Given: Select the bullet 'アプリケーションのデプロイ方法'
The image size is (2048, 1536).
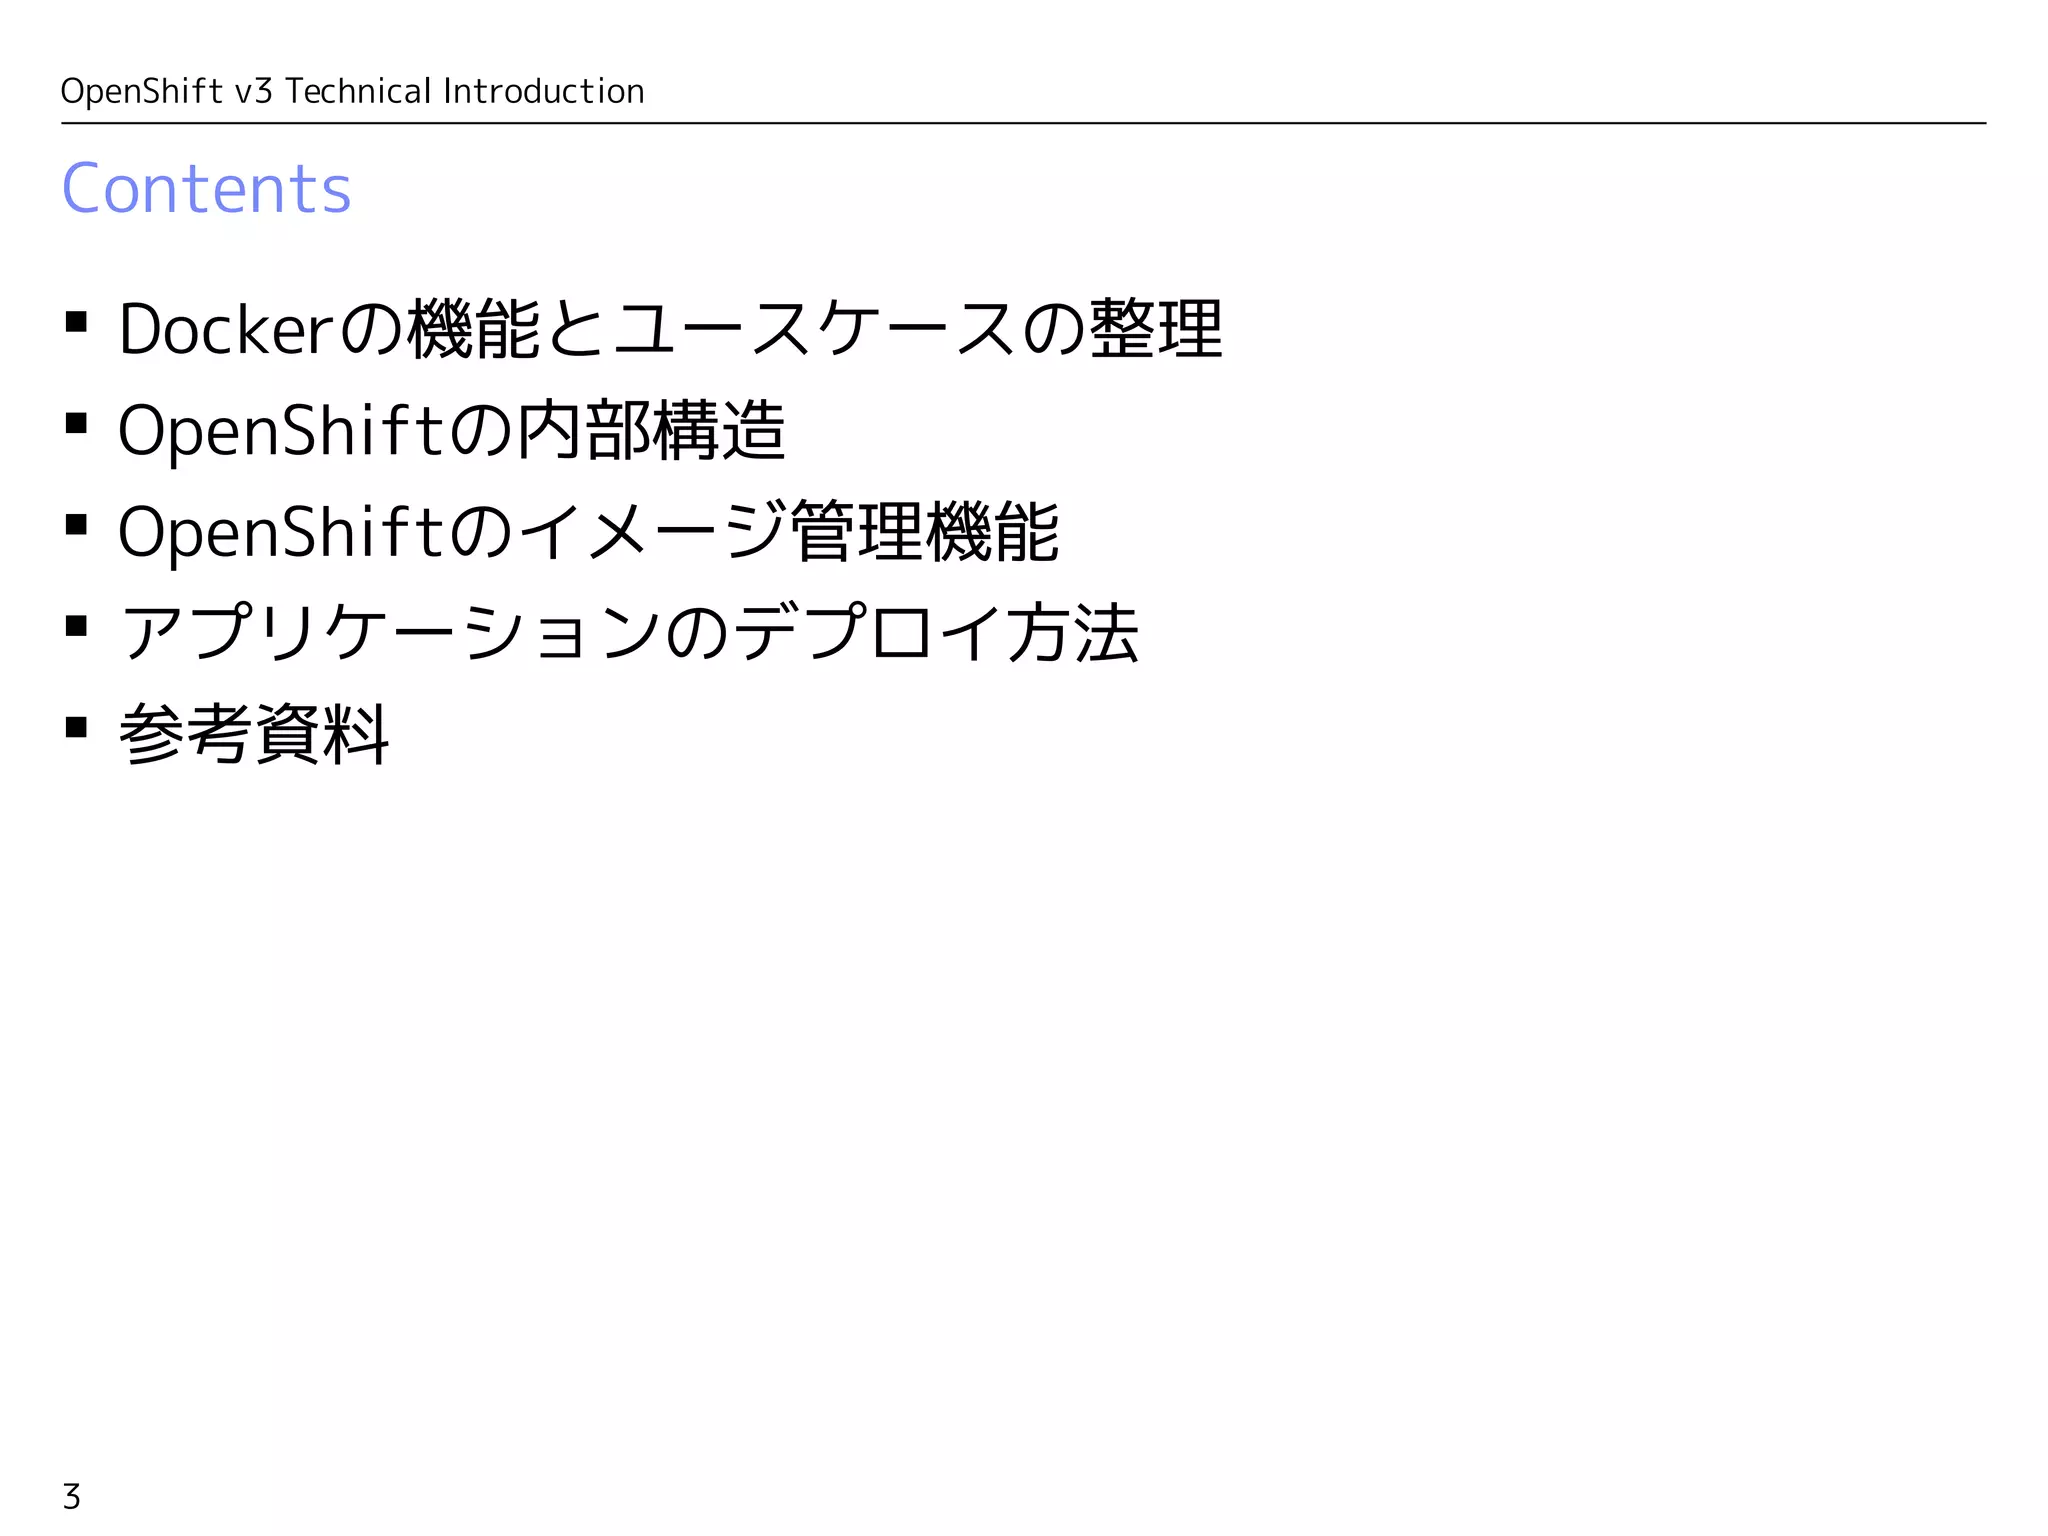Looking at the screenshot, I should click(x=629, y=633).
